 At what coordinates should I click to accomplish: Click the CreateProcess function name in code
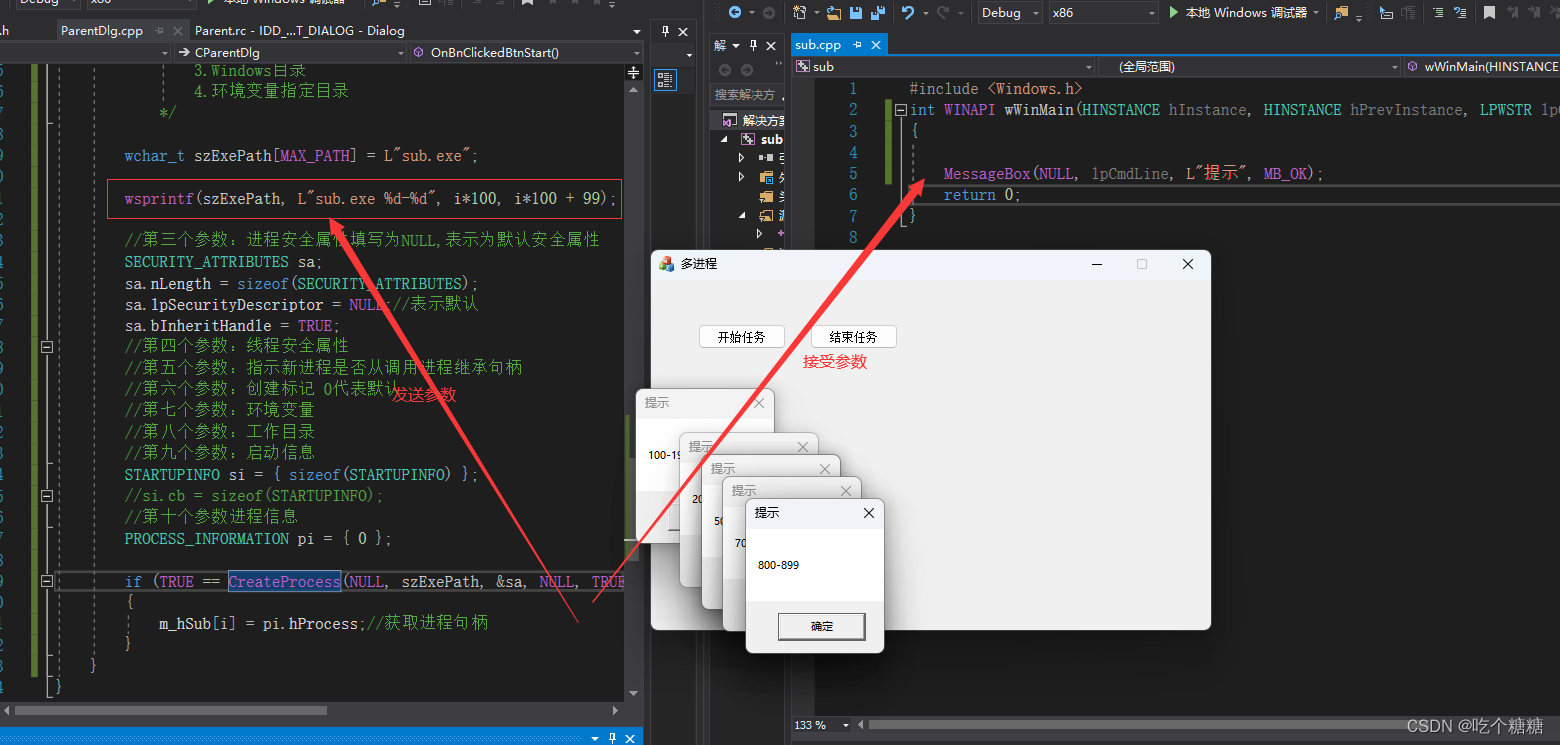[284, 581]
